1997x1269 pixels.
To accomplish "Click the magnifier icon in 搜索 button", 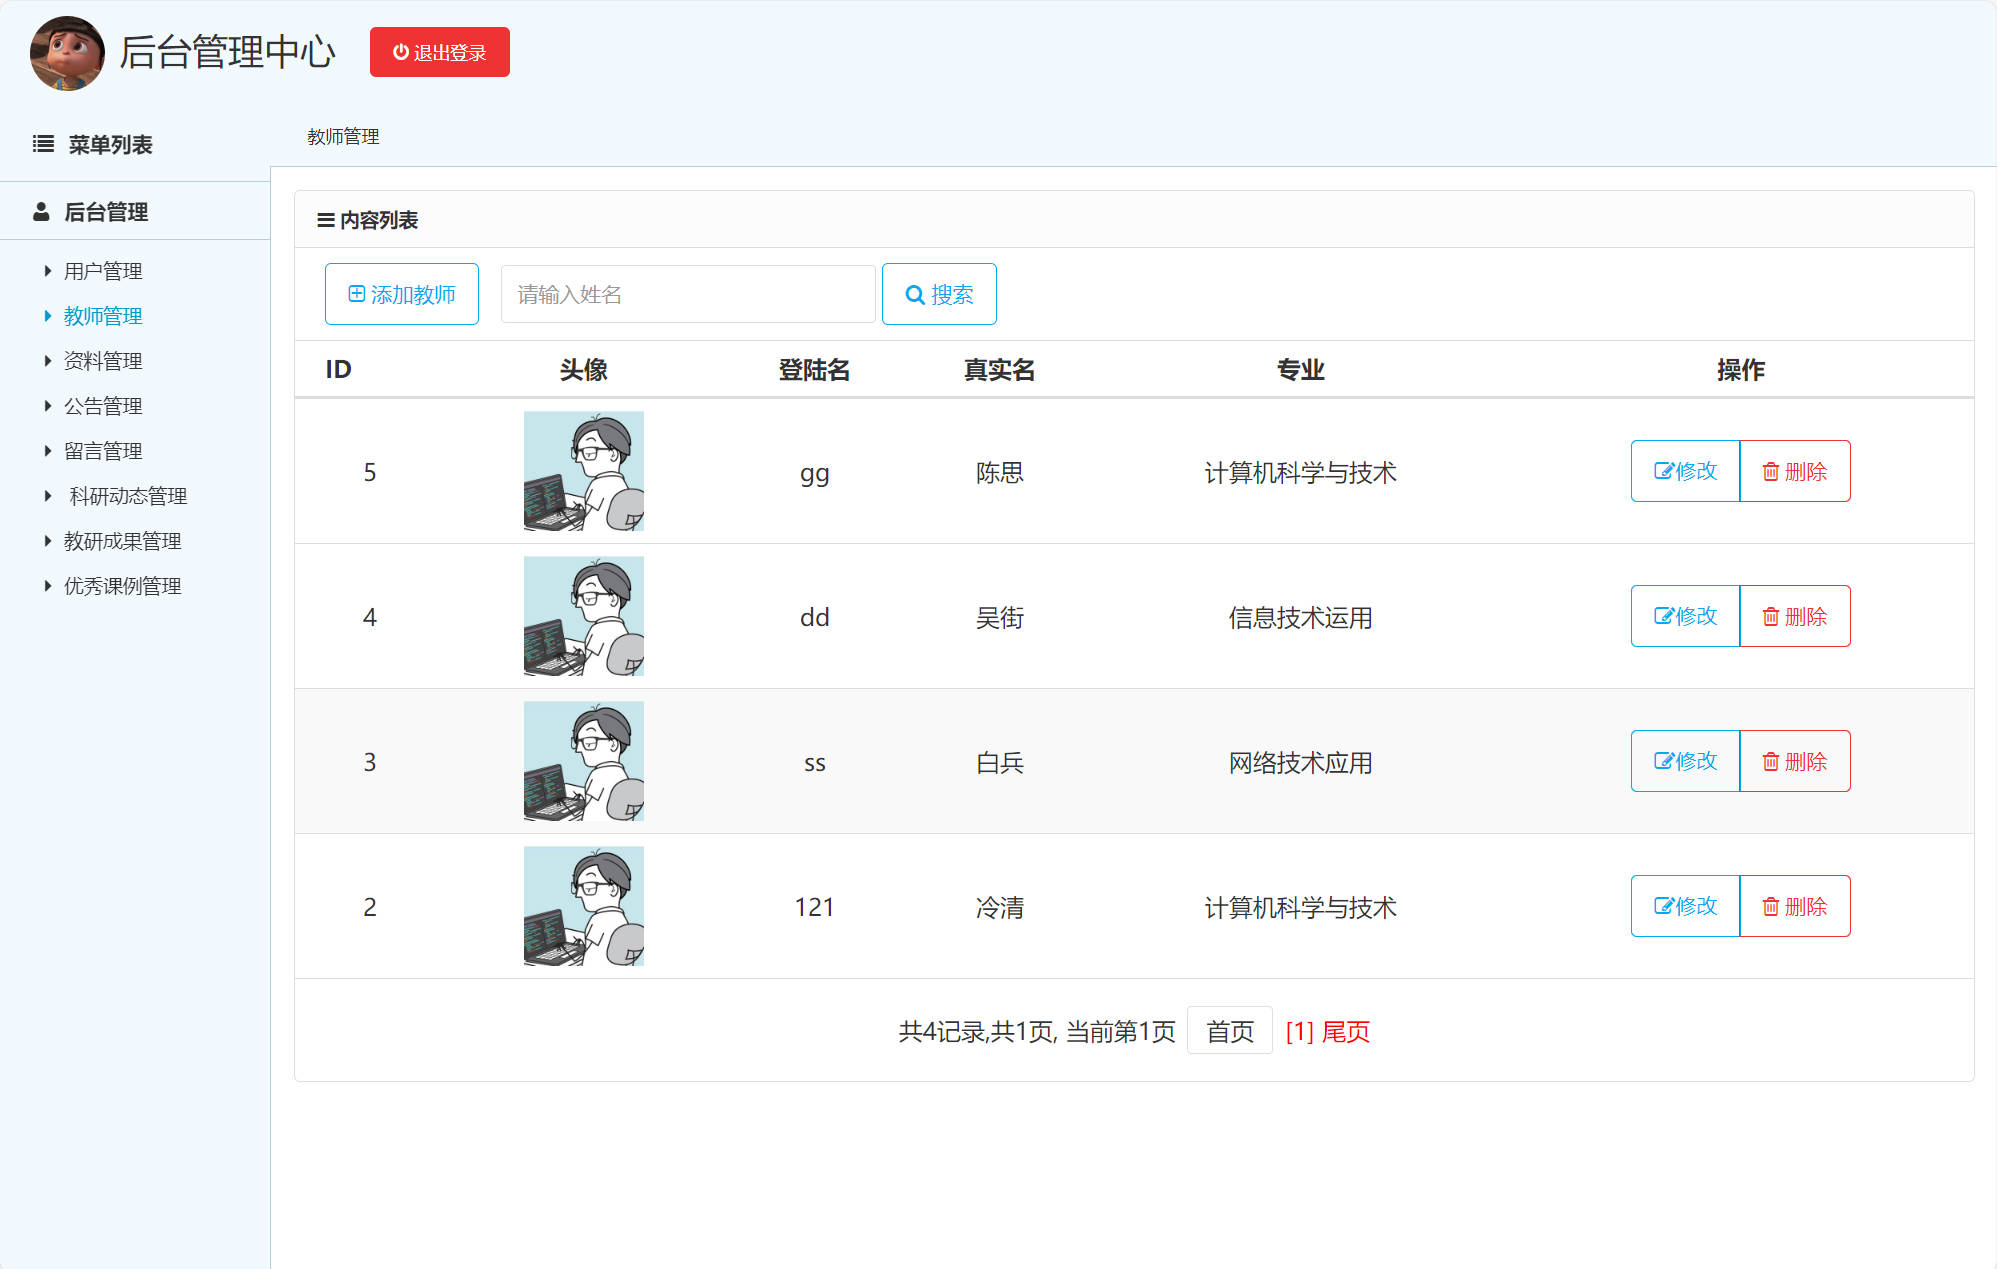I will pos(914,293).
